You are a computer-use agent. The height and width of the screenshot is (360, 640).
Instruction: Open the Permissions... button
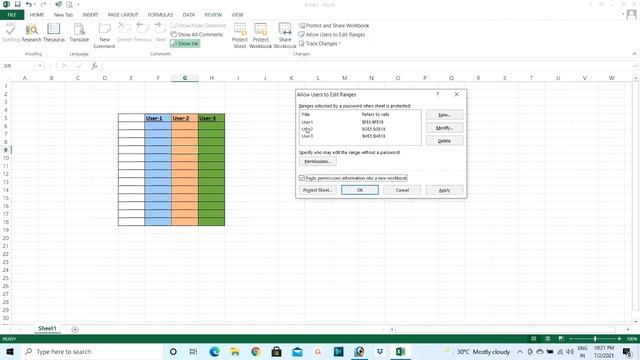pos(318,162)
